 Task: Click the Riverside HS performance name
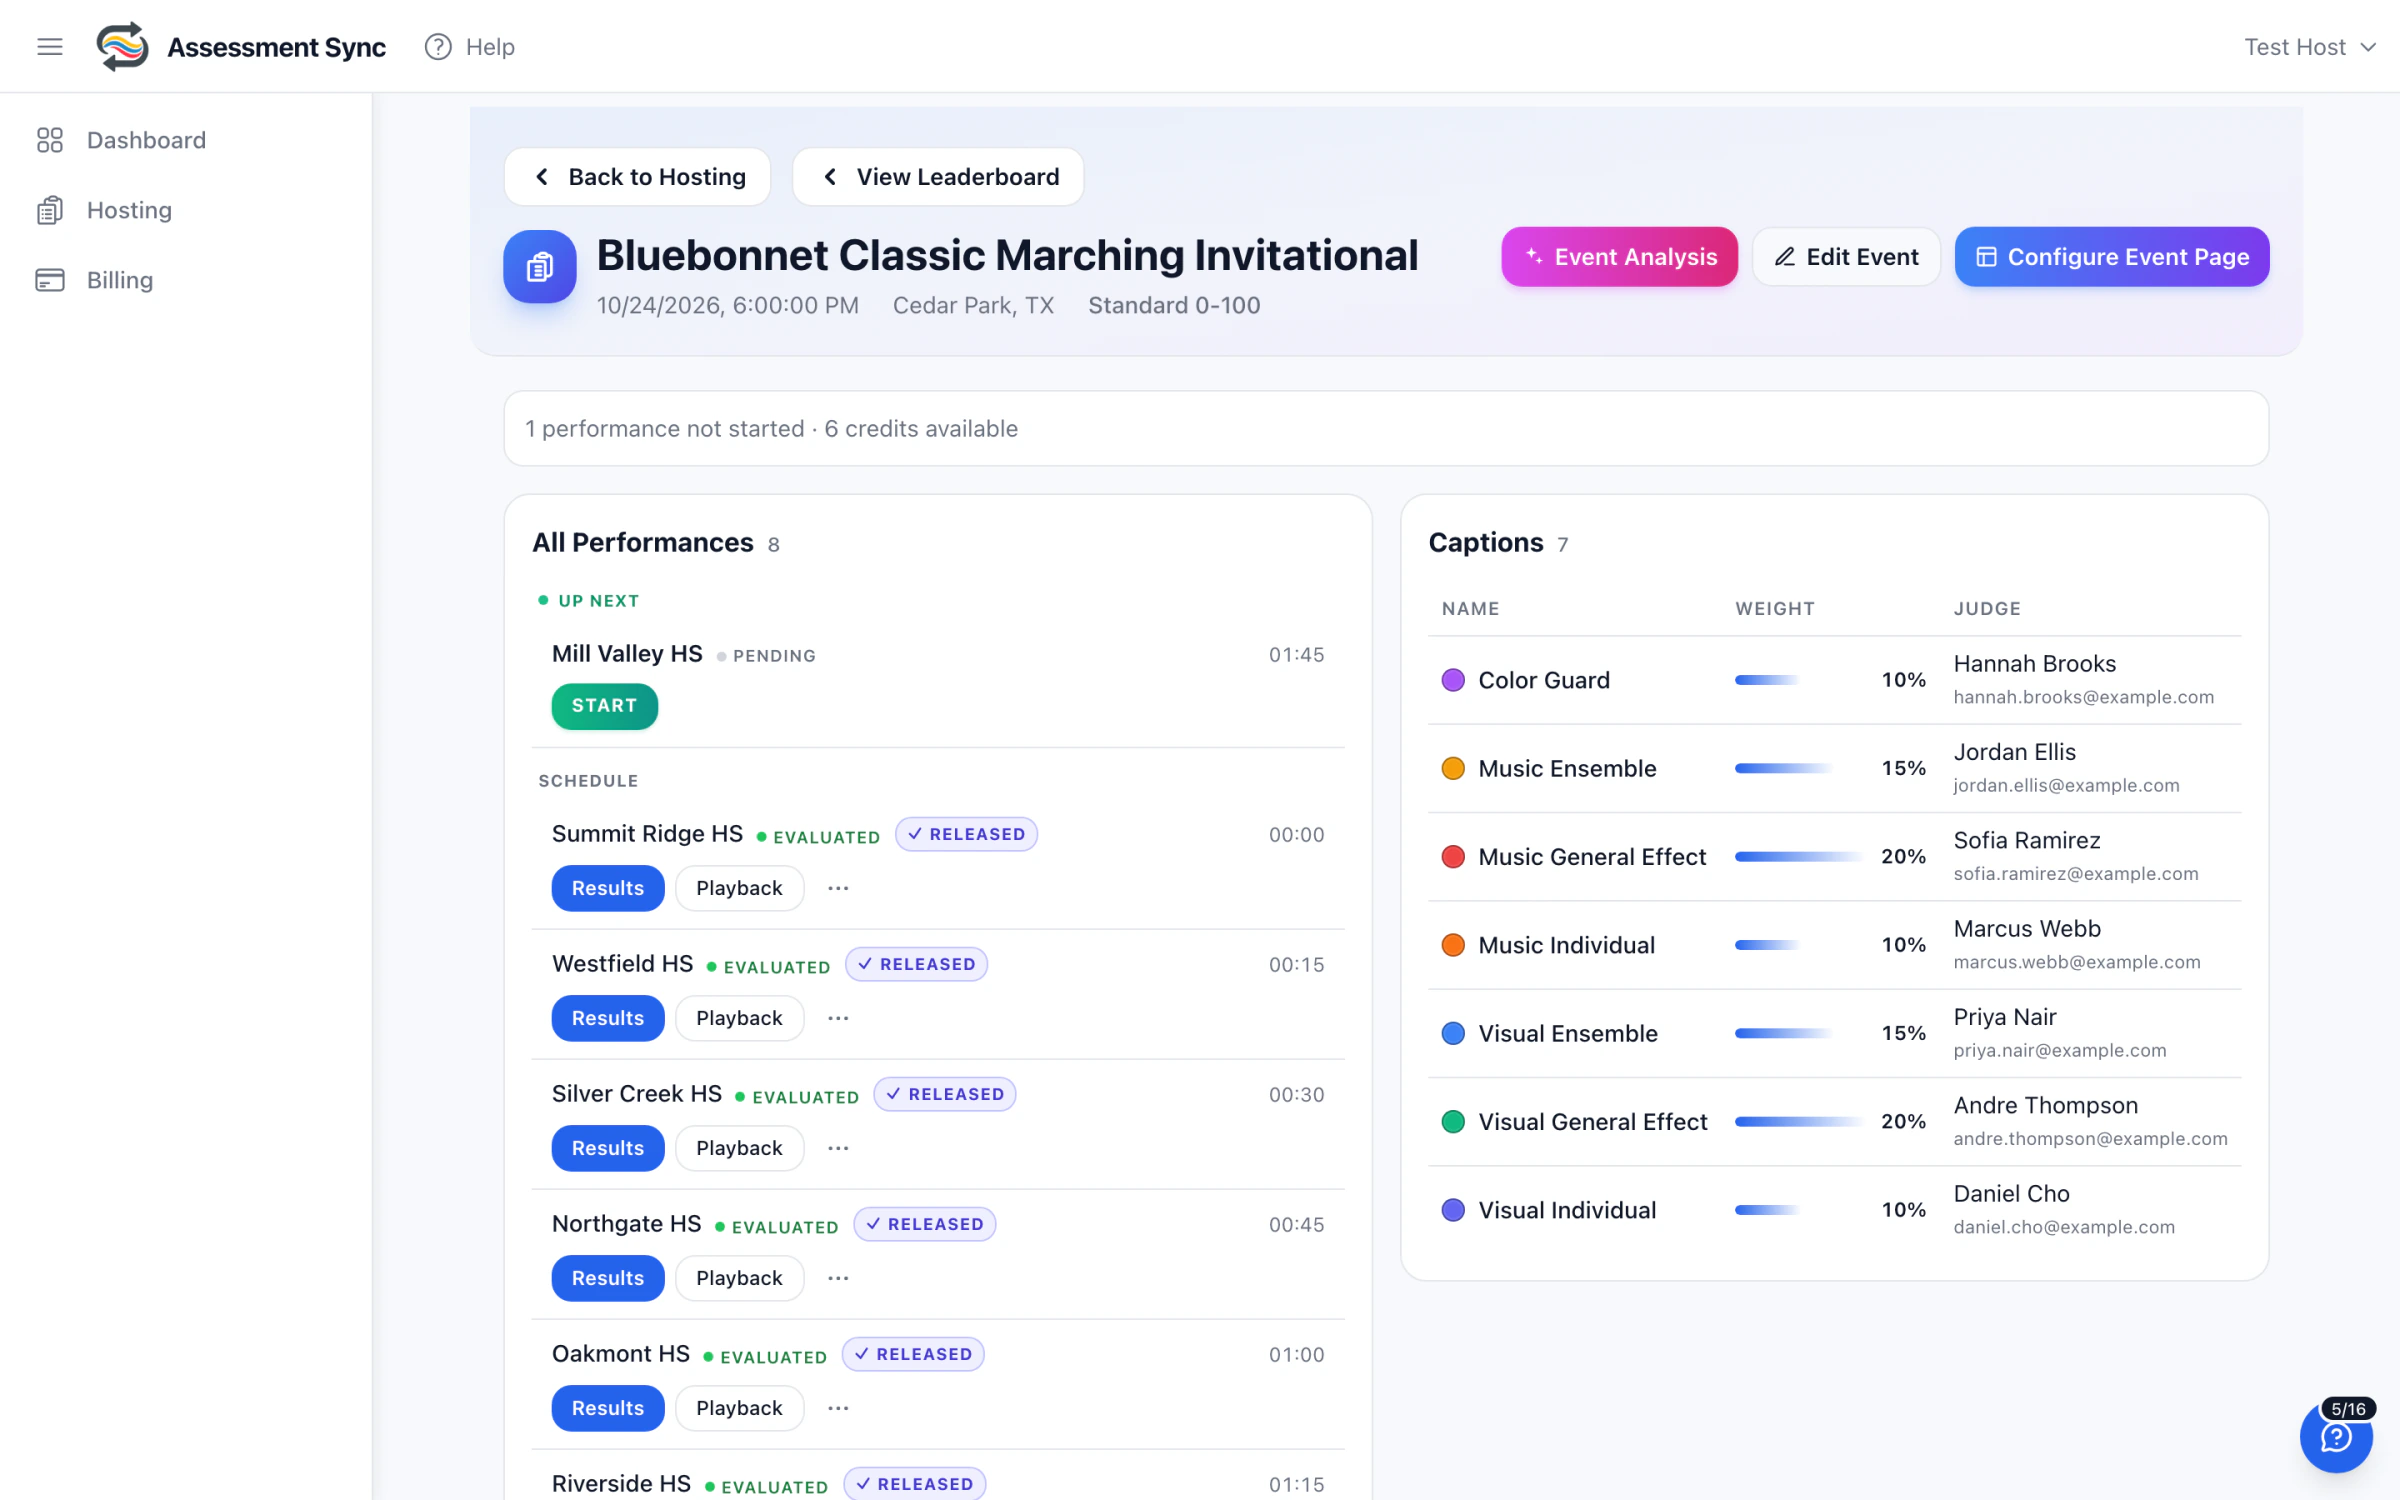621,1484
